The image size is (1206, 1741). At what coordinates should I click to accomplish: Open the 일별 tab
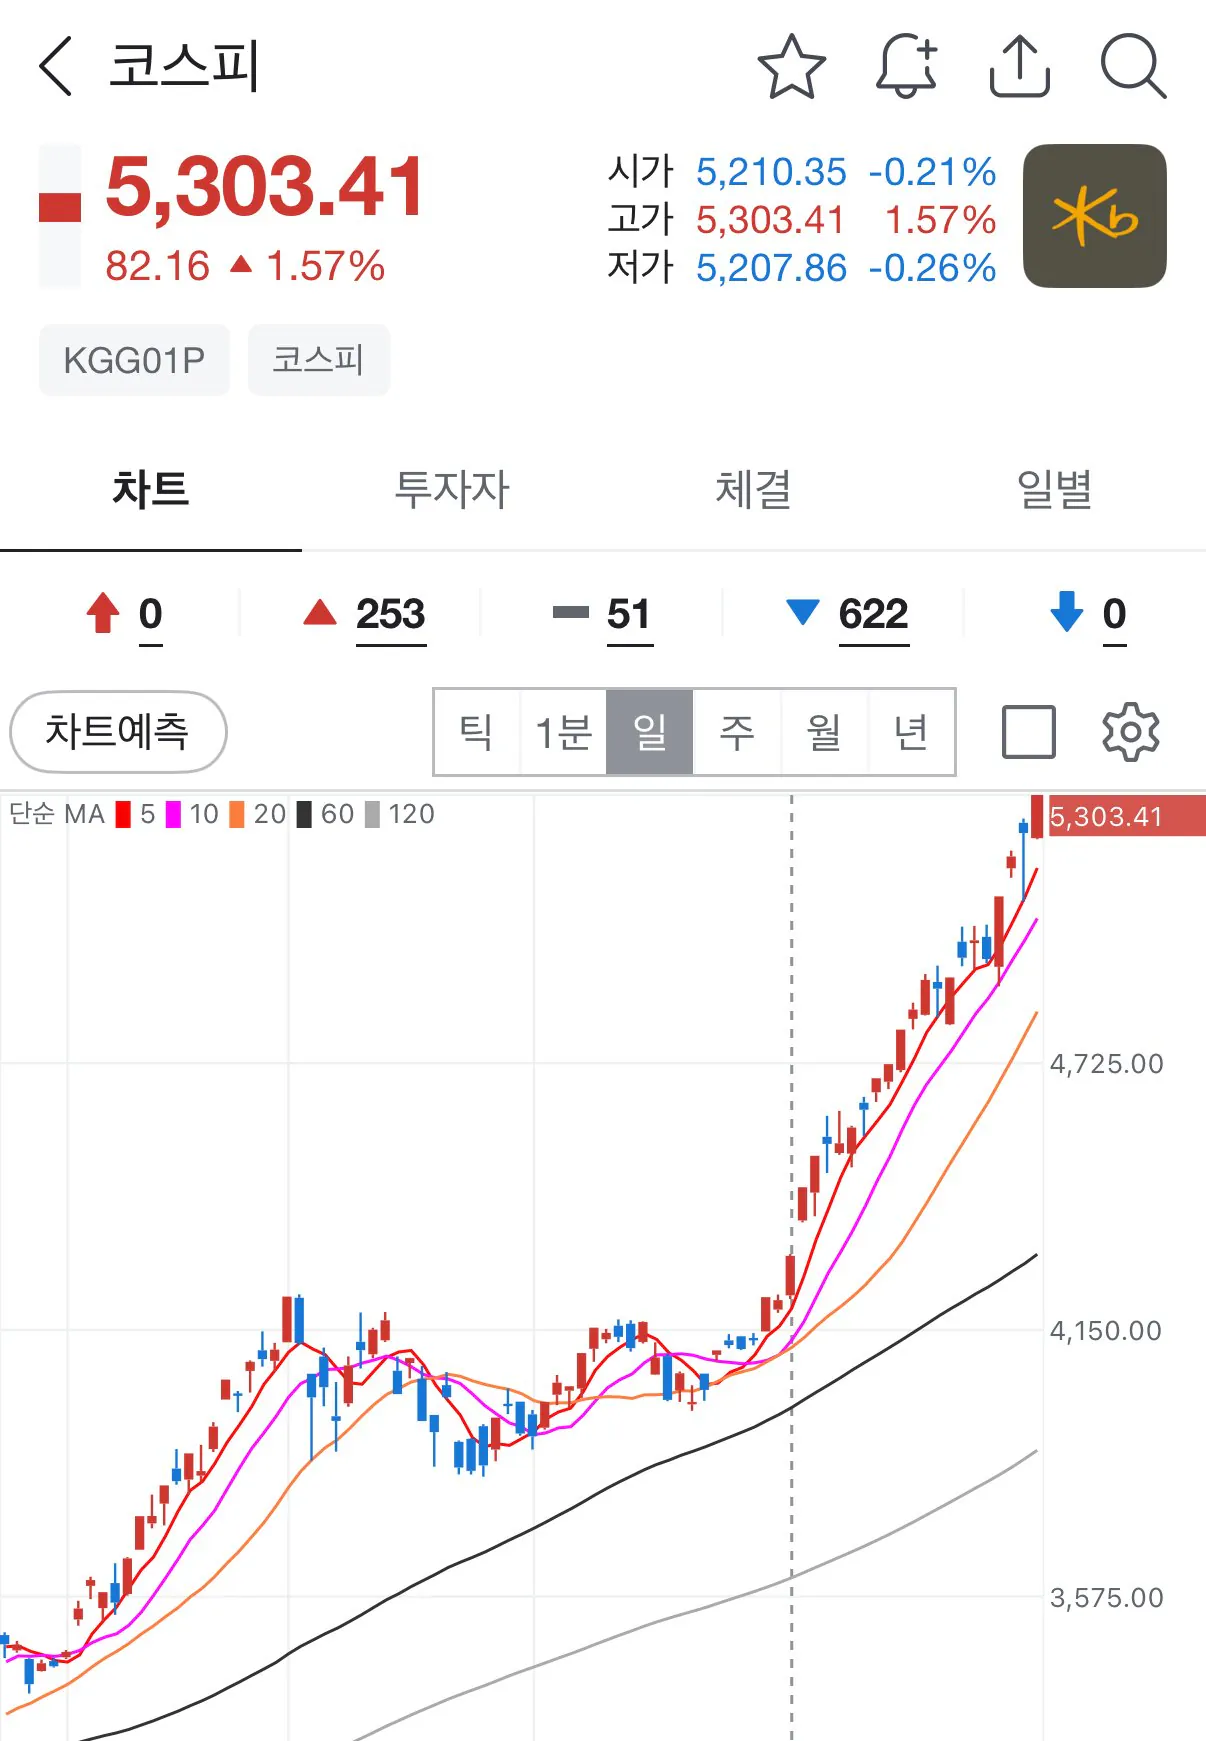(1054, 490)
